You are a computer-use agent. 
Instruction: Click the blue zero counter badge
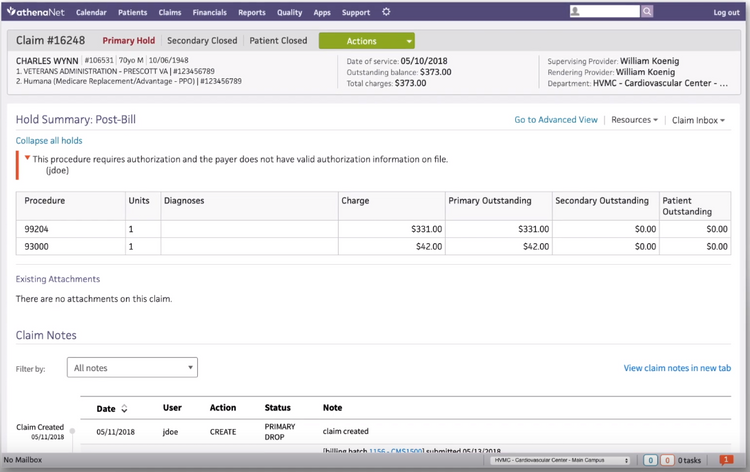[x=650, y=460]
